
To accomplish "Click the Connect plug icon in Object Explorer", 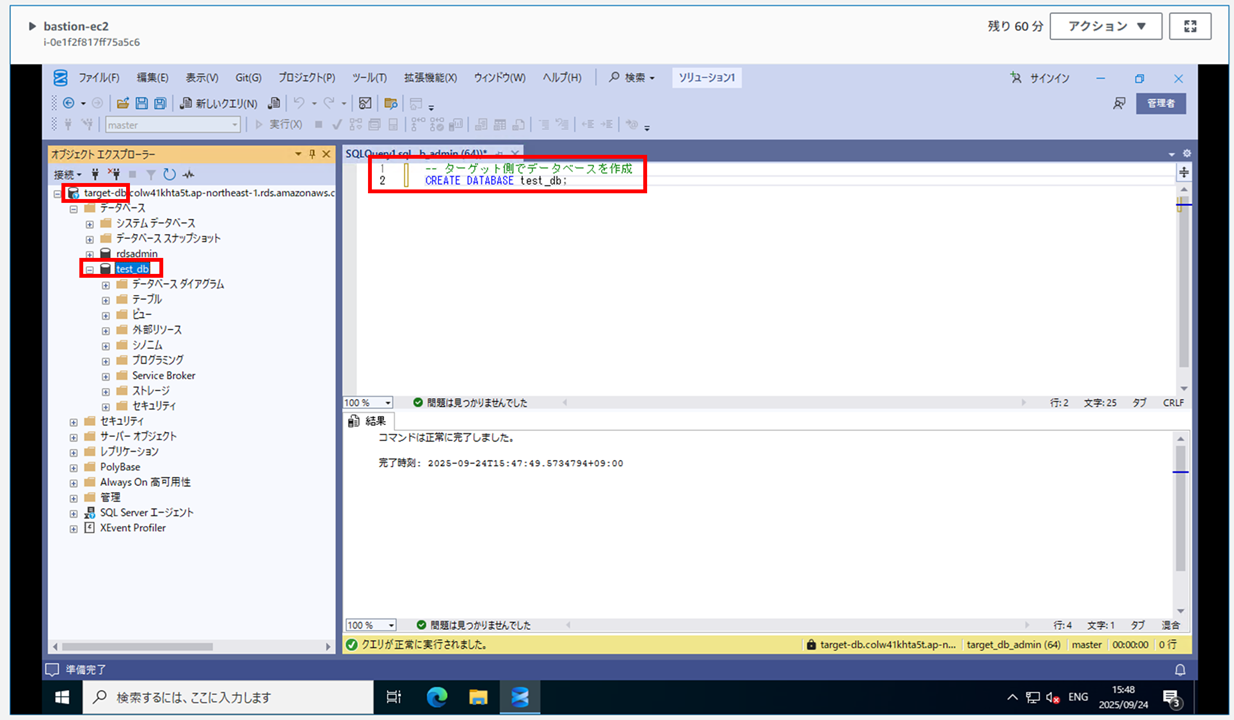I will click(x=96, y=174).
